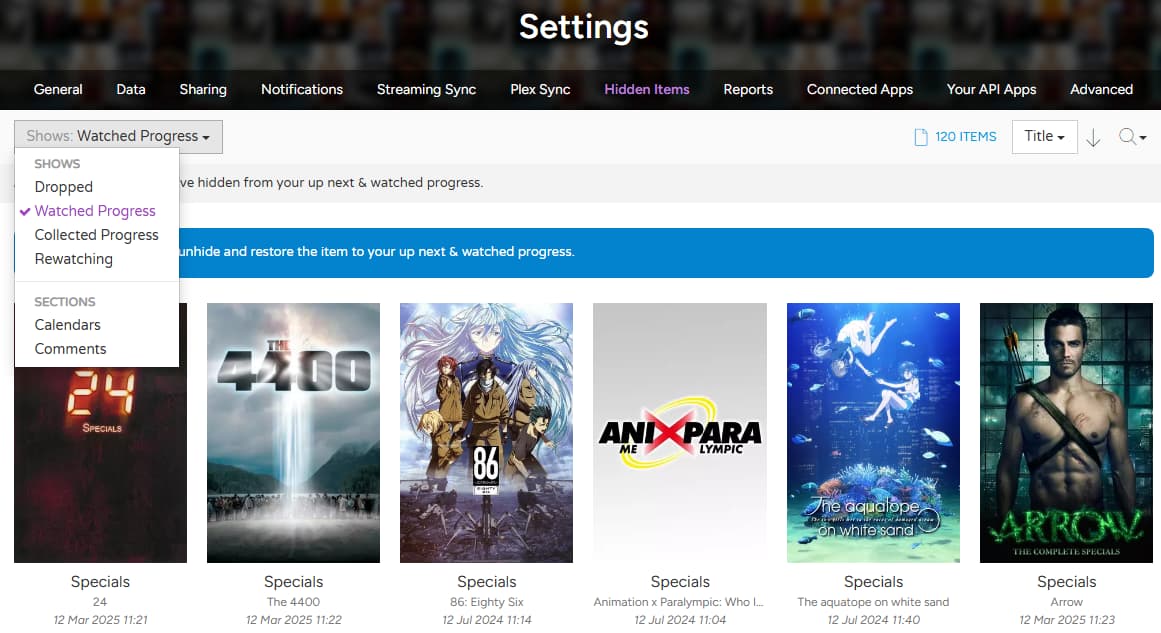Screen dimensions: 1161x633
Task: Click the Settings page heading
Action: tap(583, 27)
